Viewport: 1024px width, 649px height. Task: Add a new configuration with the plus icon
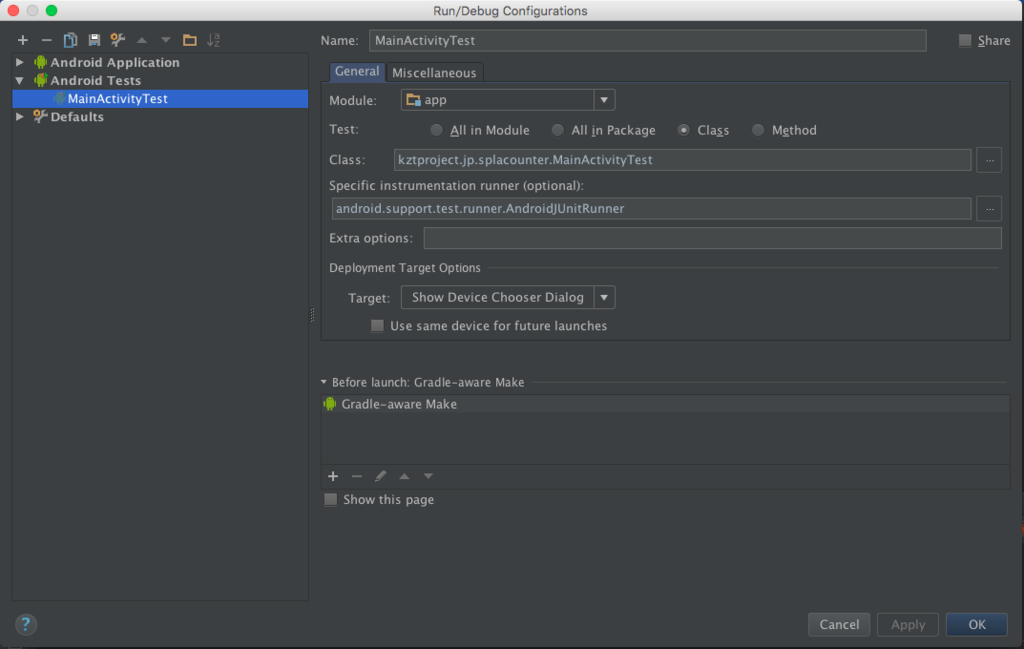23,40
